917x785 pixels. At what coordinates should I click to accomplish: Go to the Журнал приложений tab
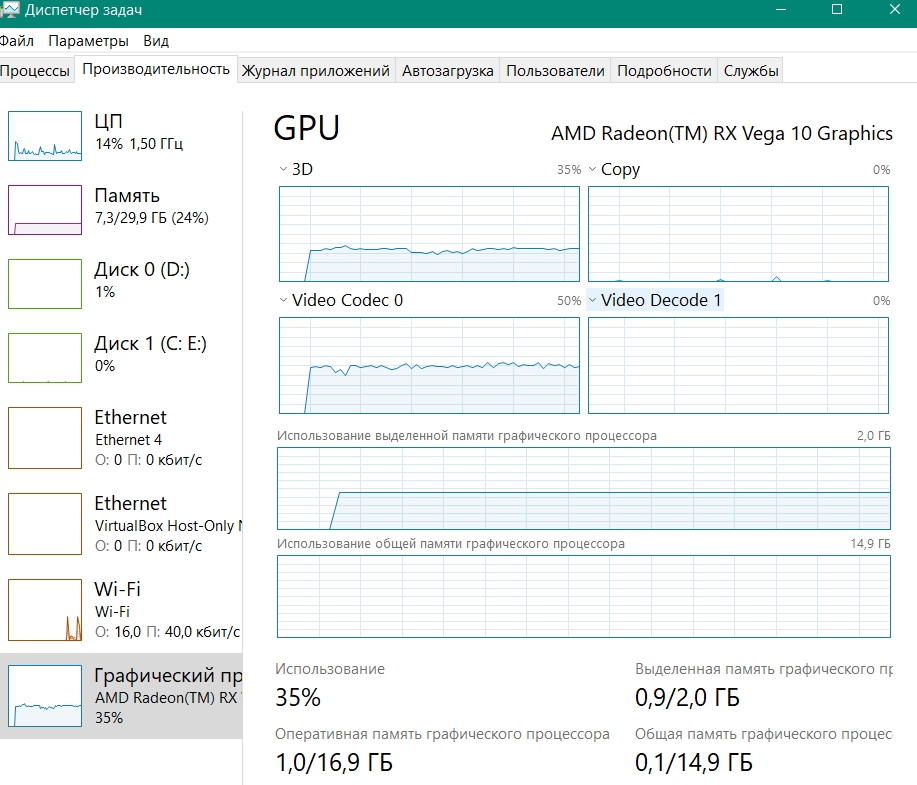coord(315,71)
